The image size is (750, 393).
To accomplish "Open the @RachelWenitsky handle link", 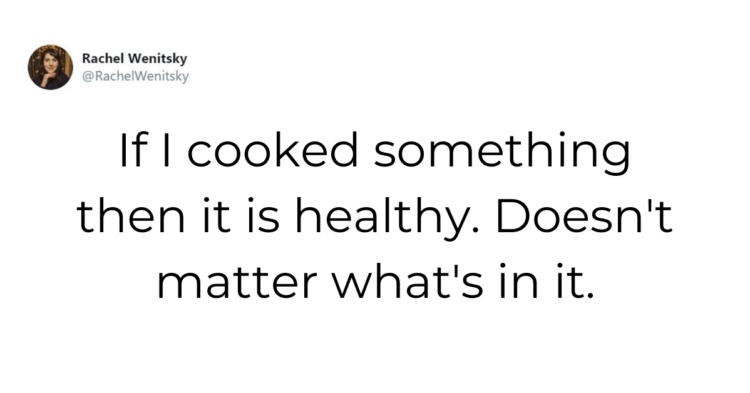I will click(x=135, y=76).
